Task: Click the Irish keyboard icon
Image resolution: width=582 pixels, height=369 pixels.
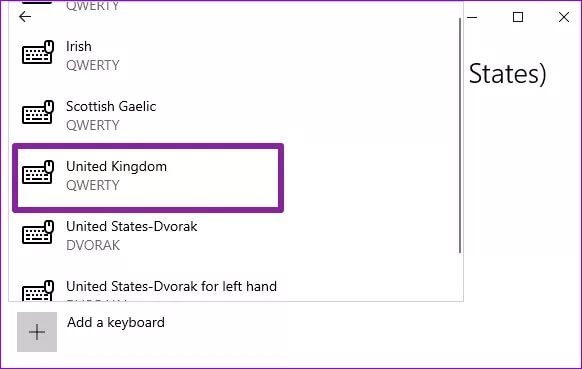Action: [38, 52]
